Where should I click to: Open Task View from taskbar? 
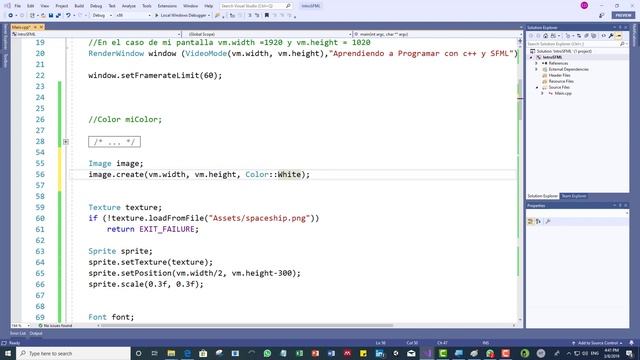(x=155, y=353)
